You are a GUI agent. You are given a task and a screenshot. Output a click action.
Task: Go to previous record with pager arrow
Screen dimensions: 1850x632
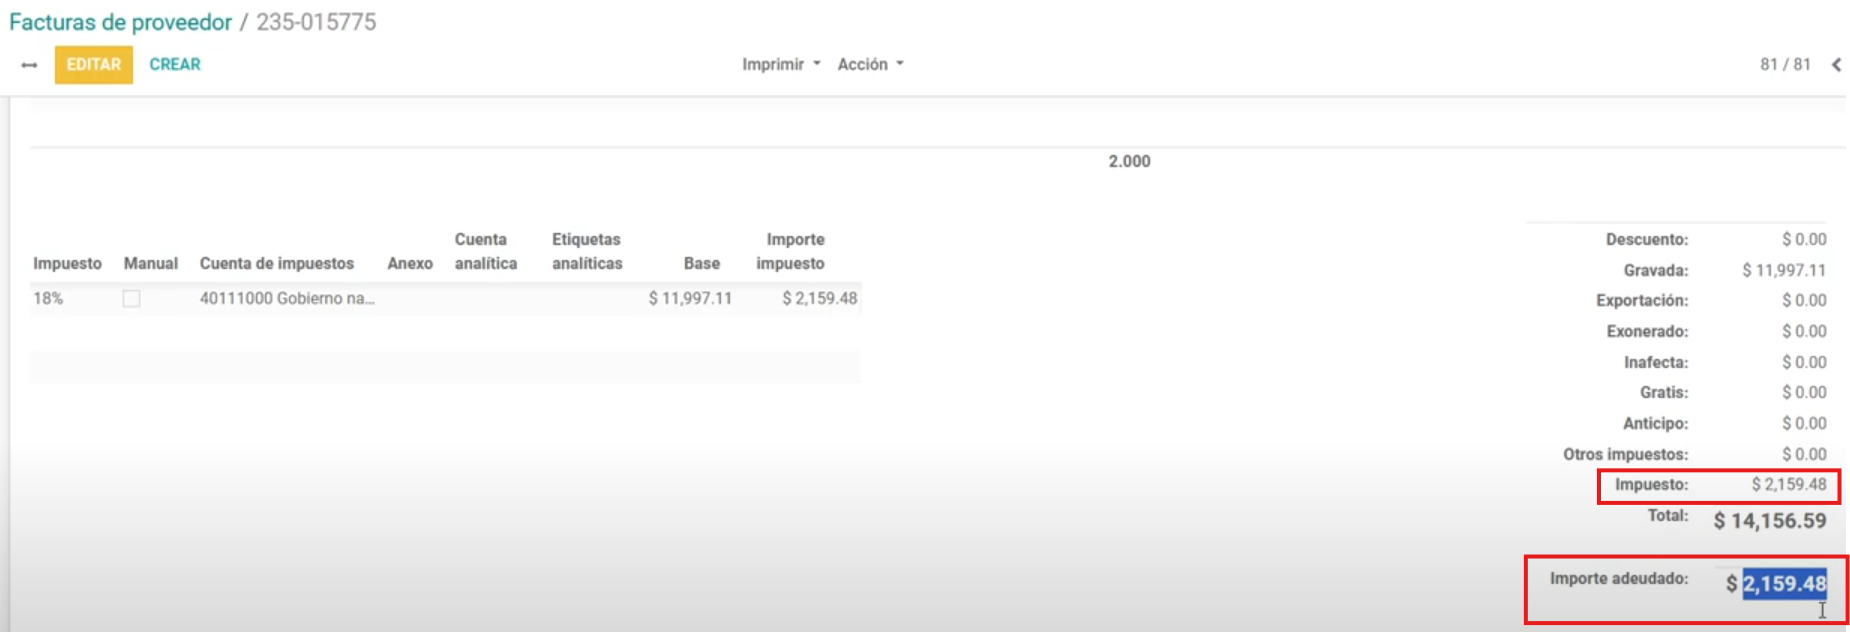coord(1836,65)
